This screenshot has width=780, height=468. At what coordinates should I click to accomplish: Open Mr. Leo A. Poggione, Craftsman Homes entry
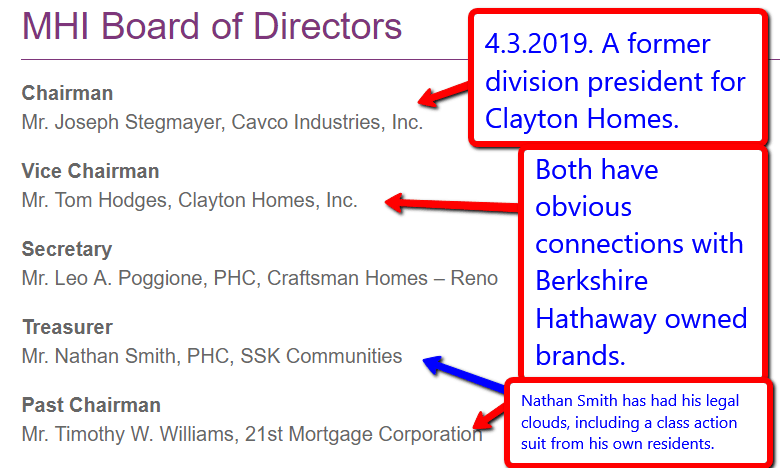(259, 278)
